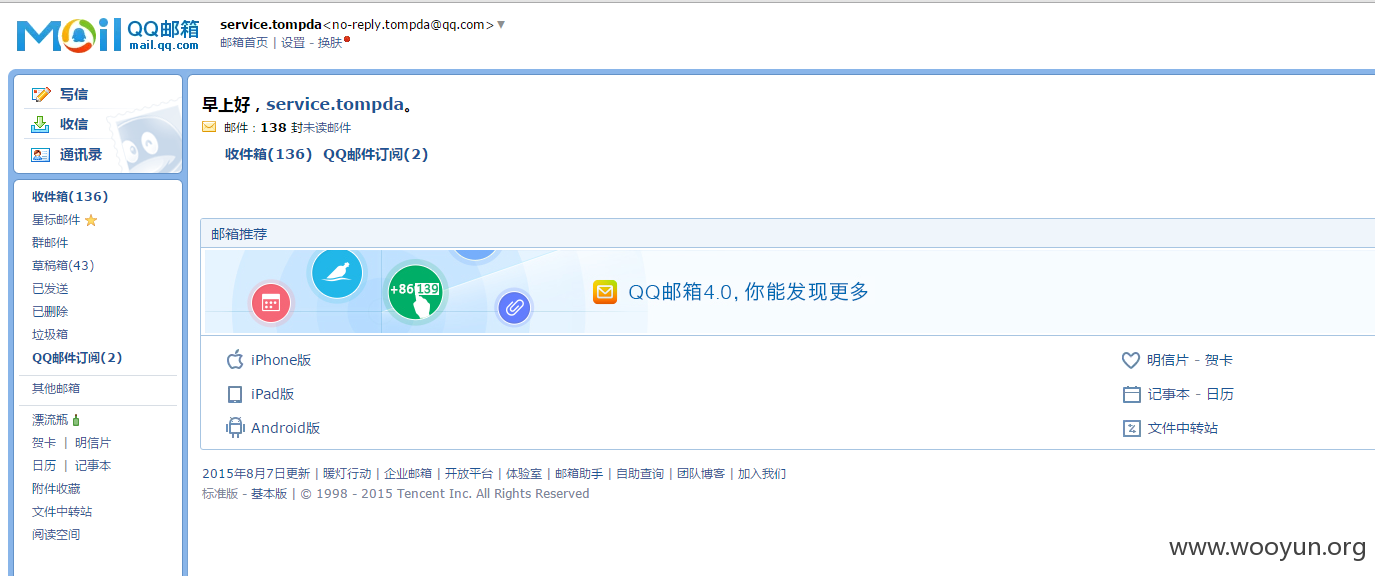
Task: Click 写信 to compose mail
Action: 74,94
